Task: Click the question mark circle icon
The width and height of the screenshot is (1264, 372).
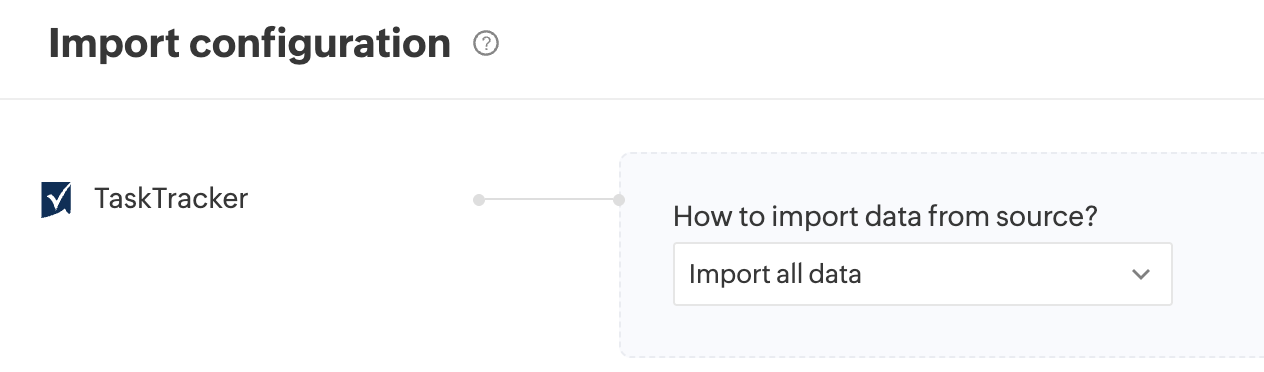Action: [486, 44]
